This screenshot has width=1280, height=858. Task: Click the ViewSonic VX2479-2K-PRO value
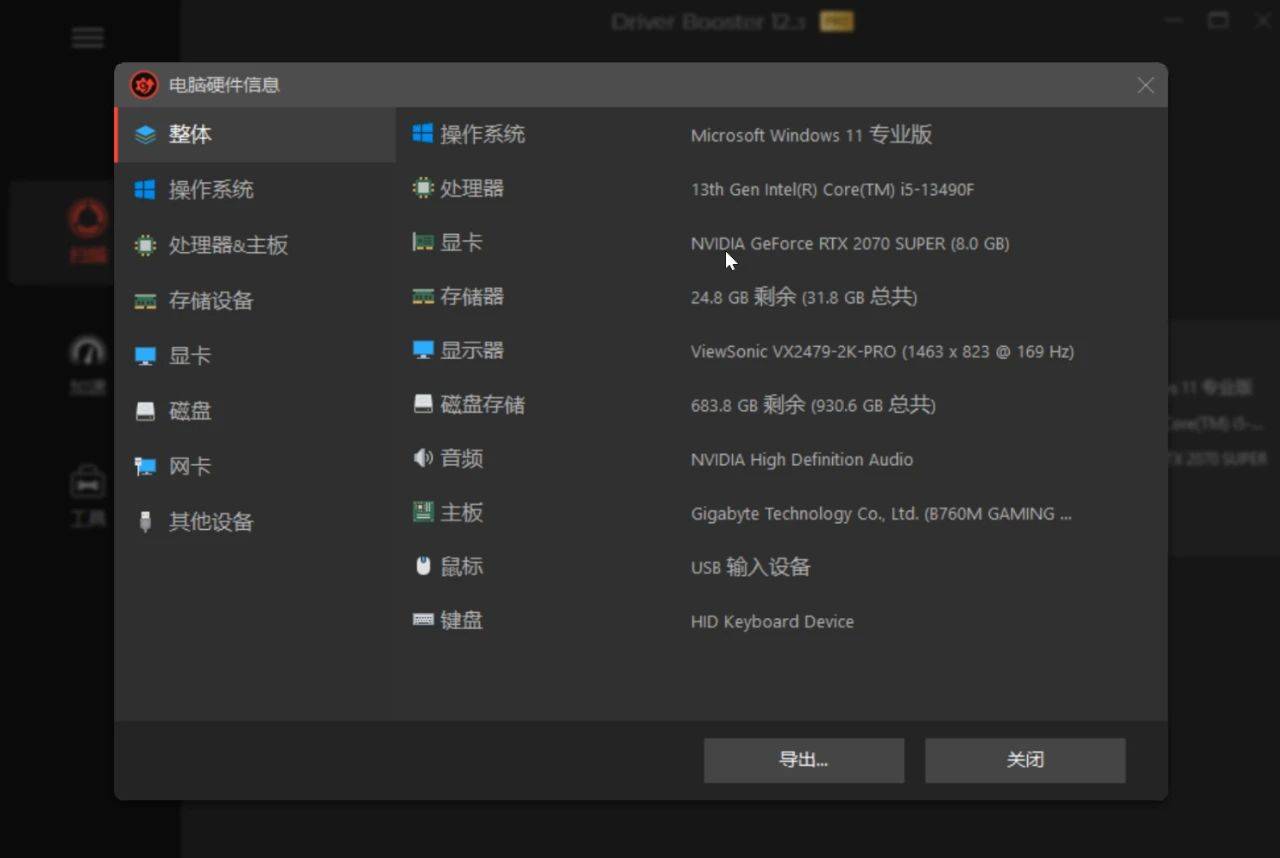click(882, 351)
